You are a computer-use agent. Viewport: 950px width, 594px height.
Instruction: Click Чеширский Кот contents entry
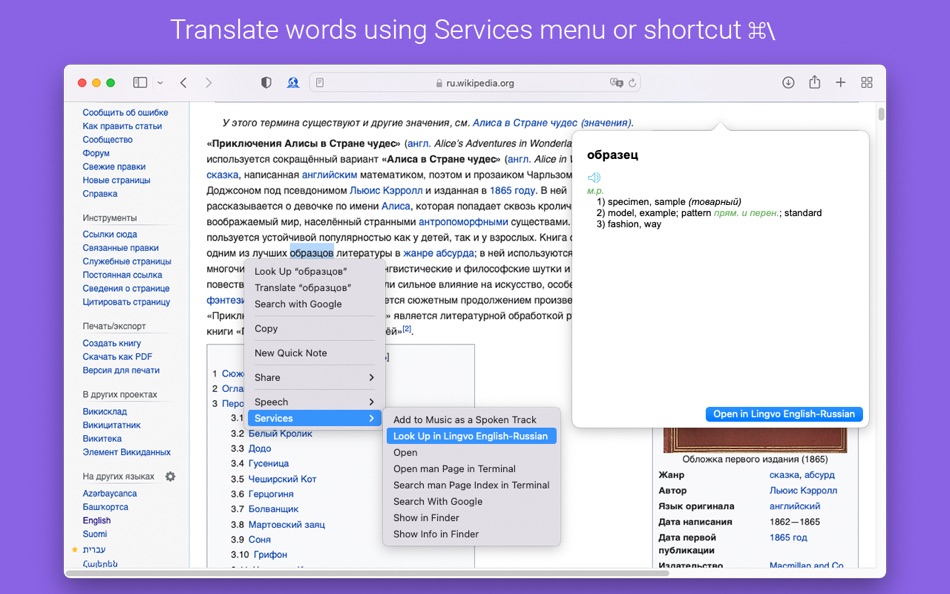coord(282,479)
